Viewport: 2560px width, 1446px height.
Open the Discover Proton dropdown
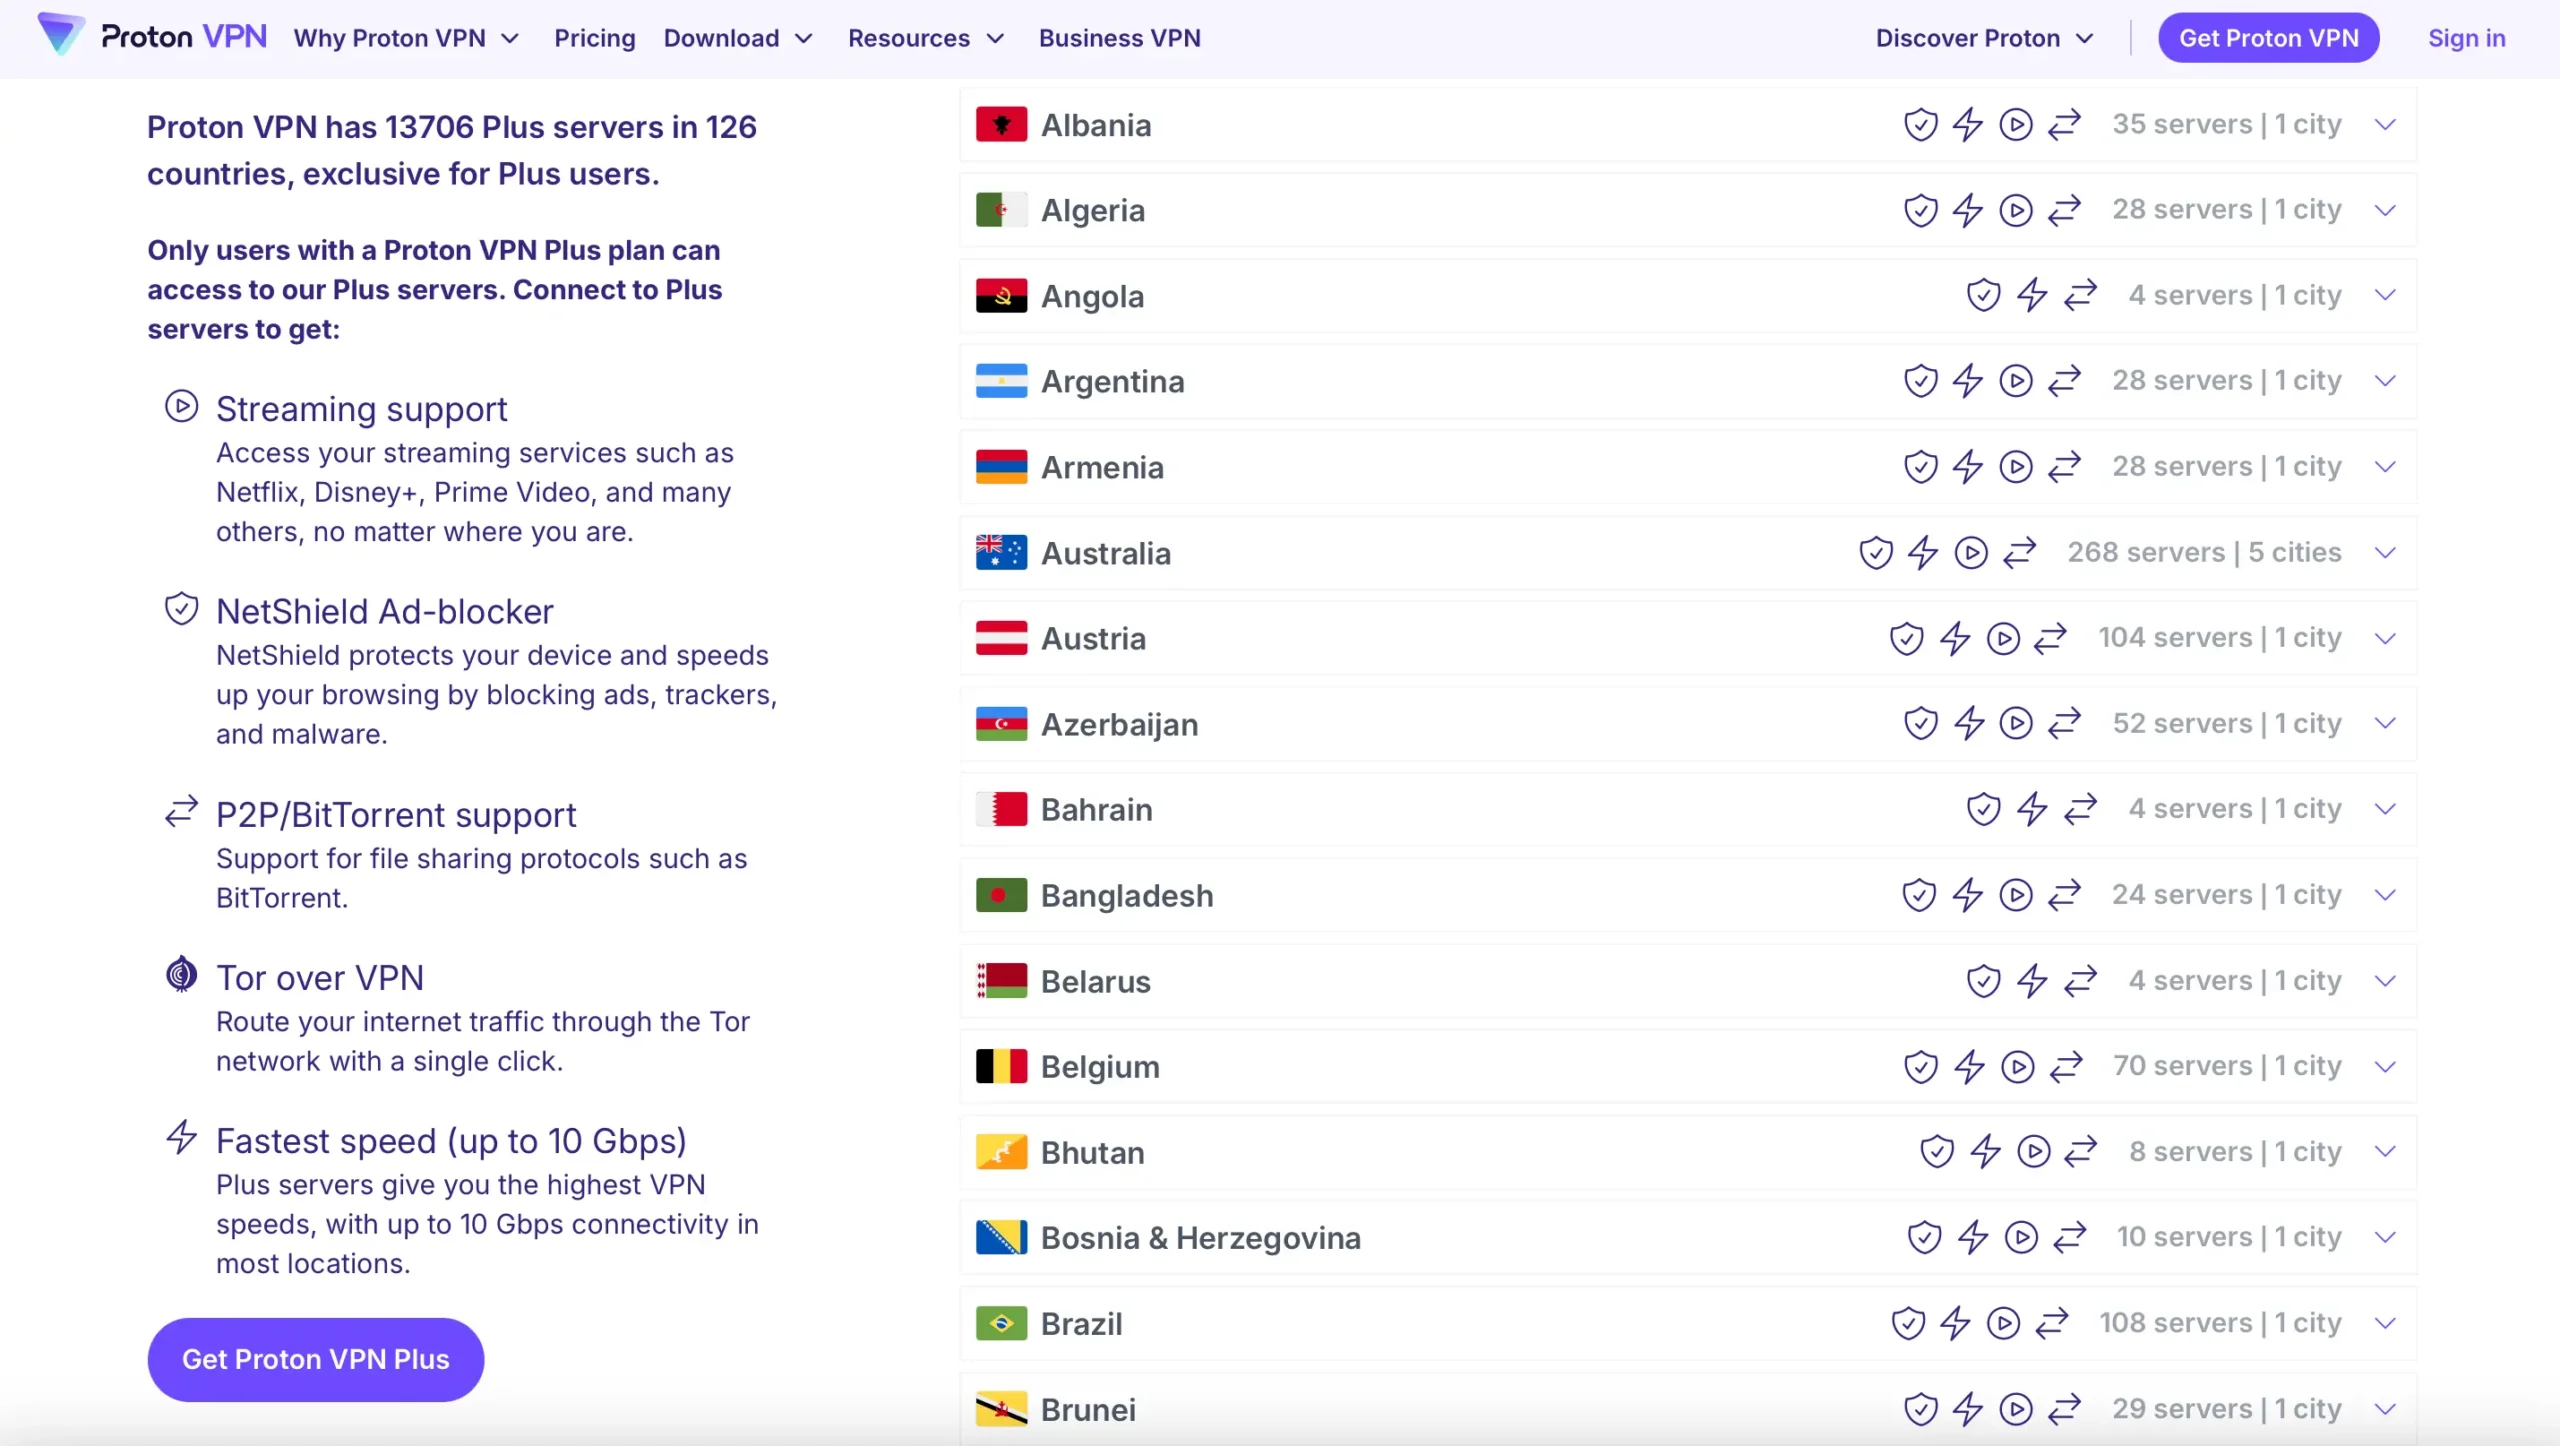(x=1984, y=38)
